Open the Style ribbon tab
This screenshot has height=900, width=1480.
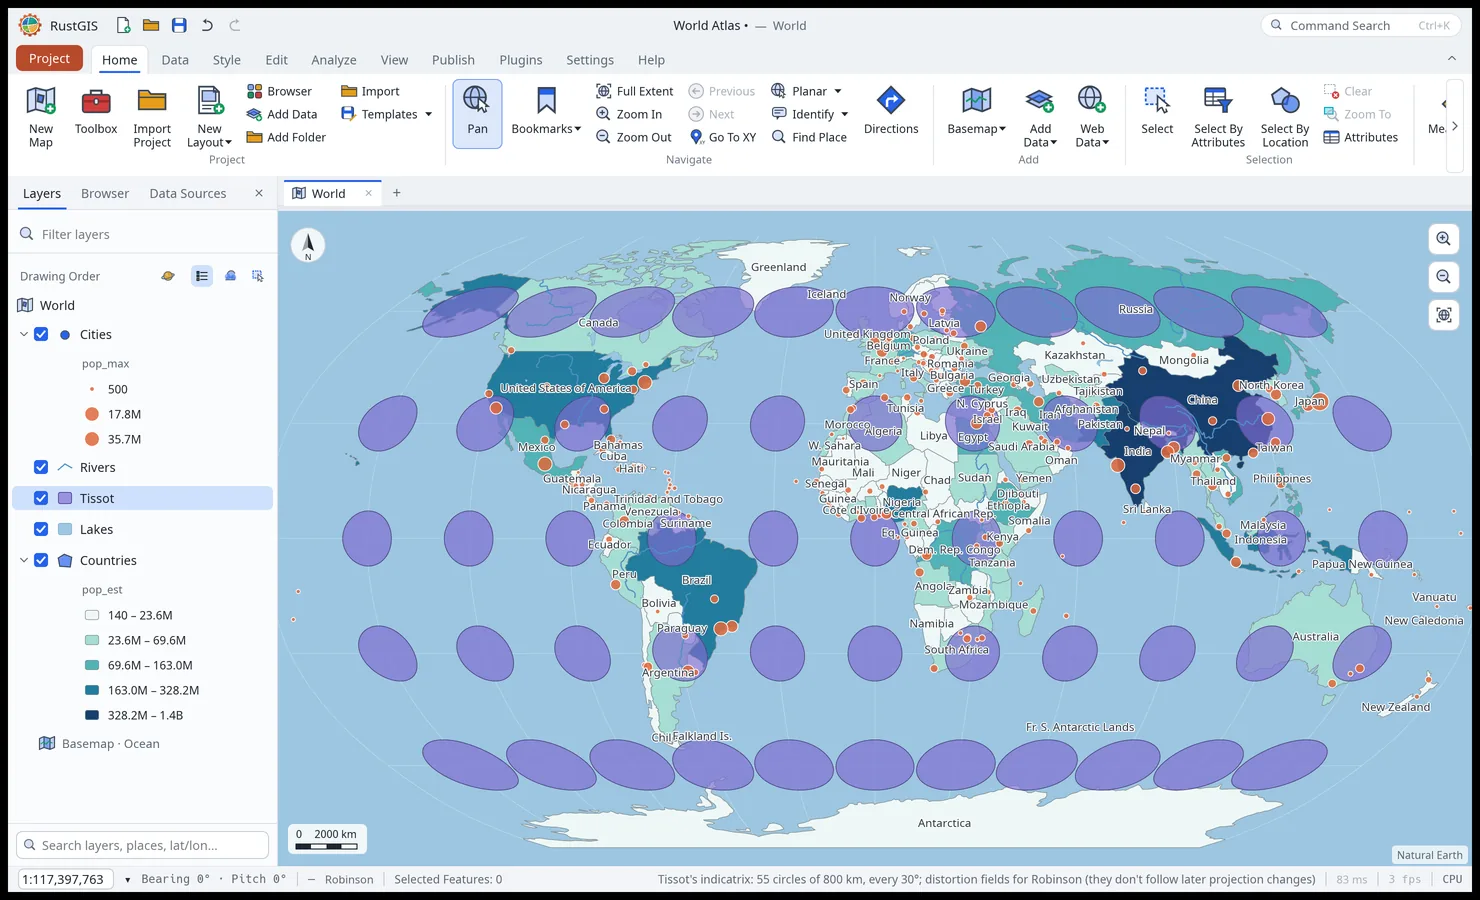[227, 60]
